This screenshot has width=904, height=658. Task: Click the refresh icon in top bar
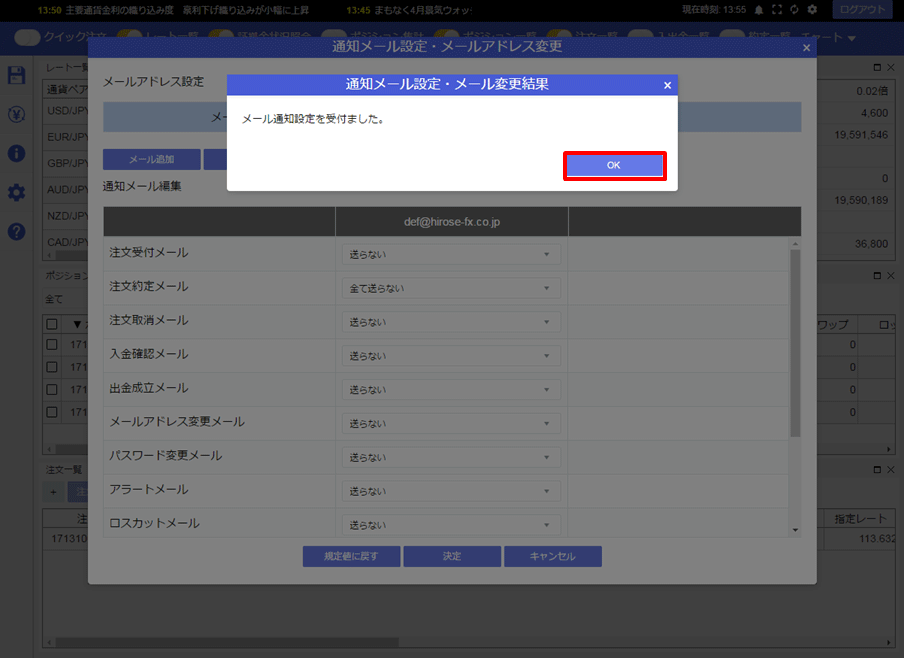pyautogui.click(x=794, y=10)
